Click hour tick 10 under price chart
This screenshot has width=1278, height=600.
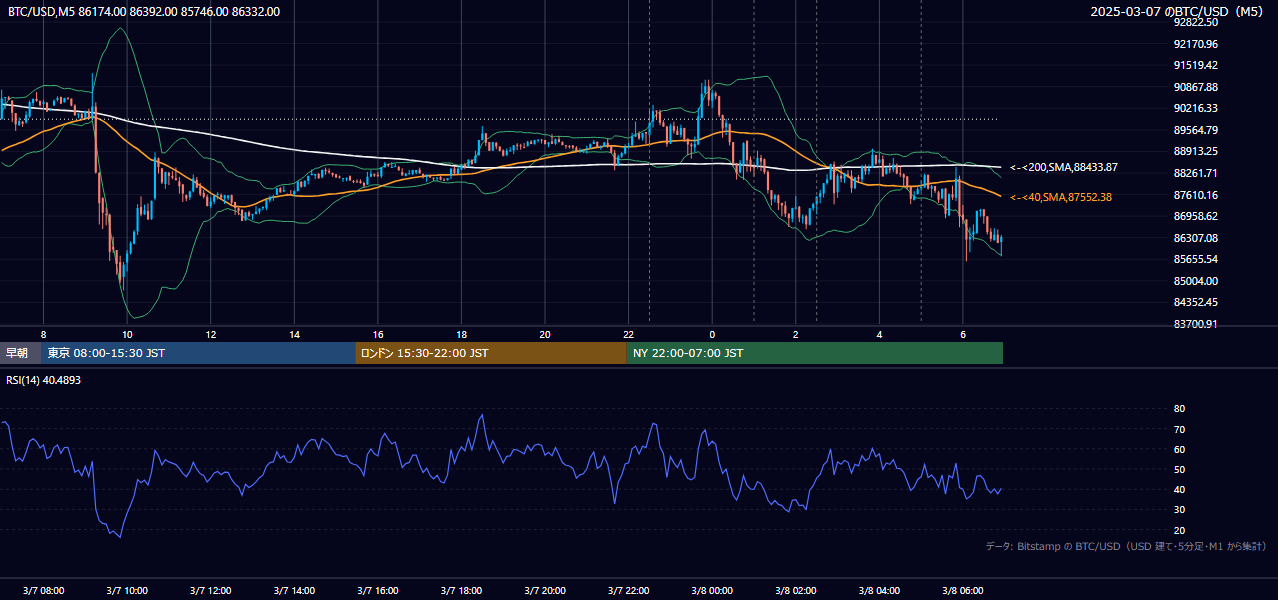[x=127, y=334]
